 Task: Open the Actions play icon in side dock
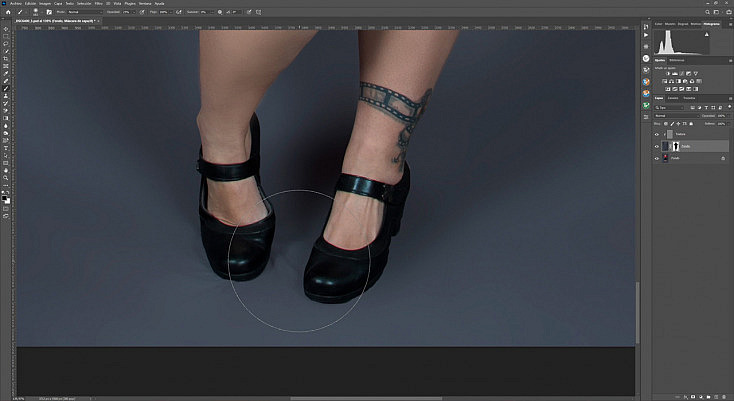point(646,35)
